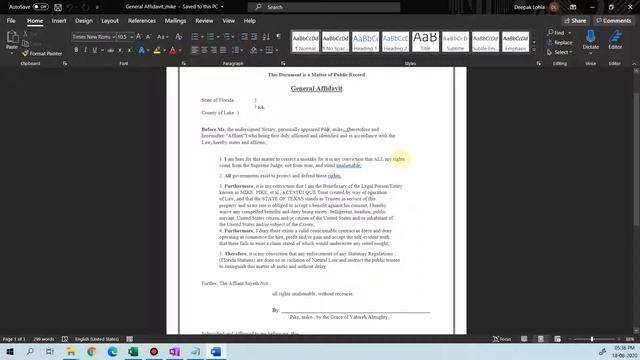Viewport: 640px width, 360px height.
Task: Toggle Show paragraph marks
Action: [x=278, y=37]
